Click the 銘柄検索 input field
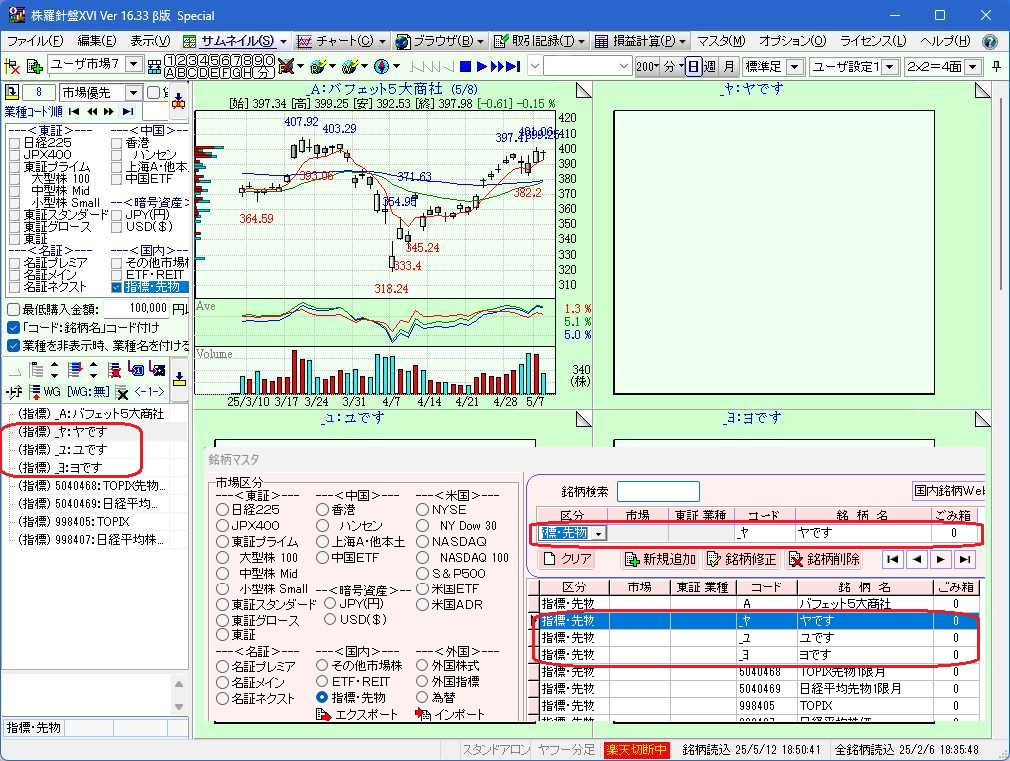 click(658, 491)
